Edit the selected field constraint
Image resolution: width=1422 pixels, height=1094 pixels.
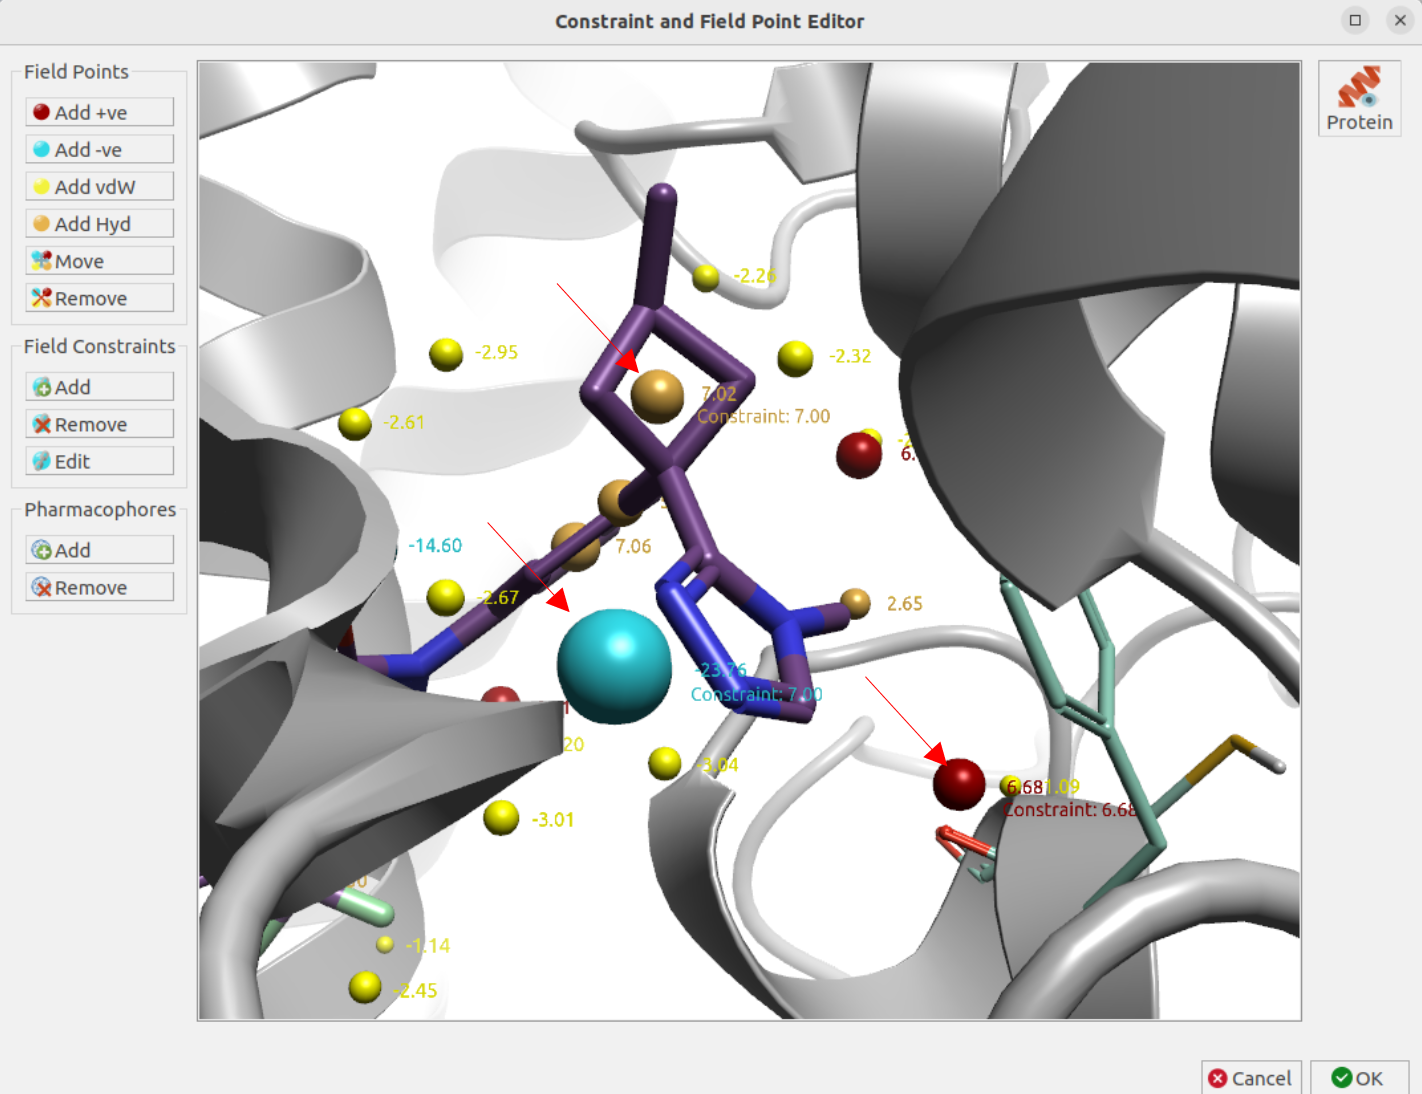(x=99, y=461)
